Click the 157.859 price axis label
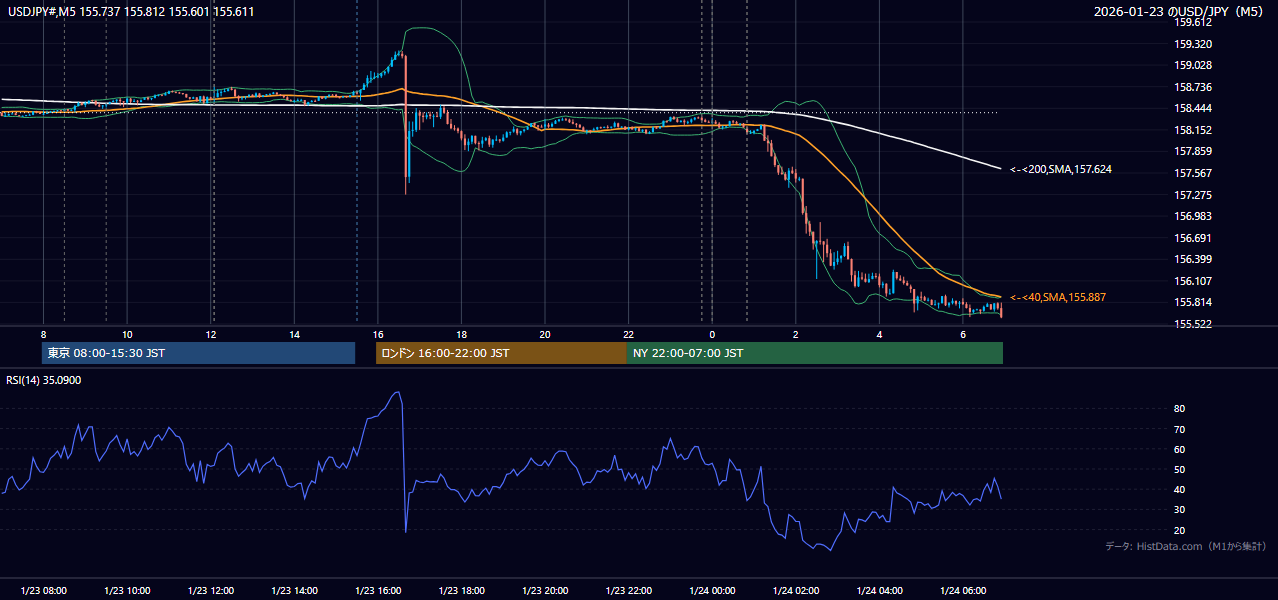Screen dimensions: 1278x600 pyautogui.click(x=1193, y=152)
